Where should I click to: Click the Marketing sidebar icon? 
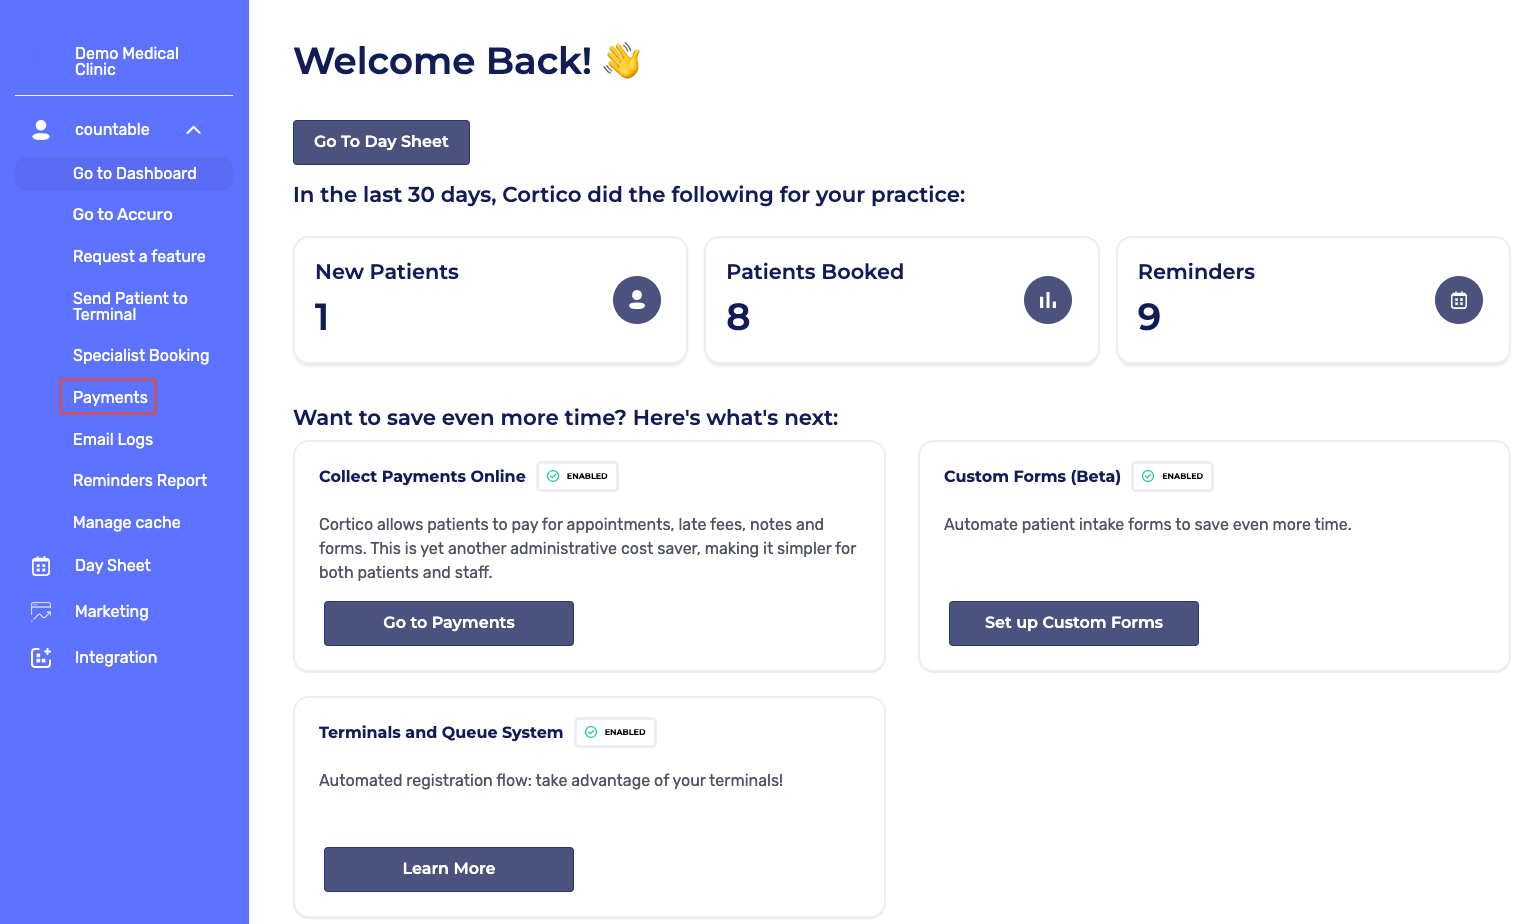(x=41, y=612)
